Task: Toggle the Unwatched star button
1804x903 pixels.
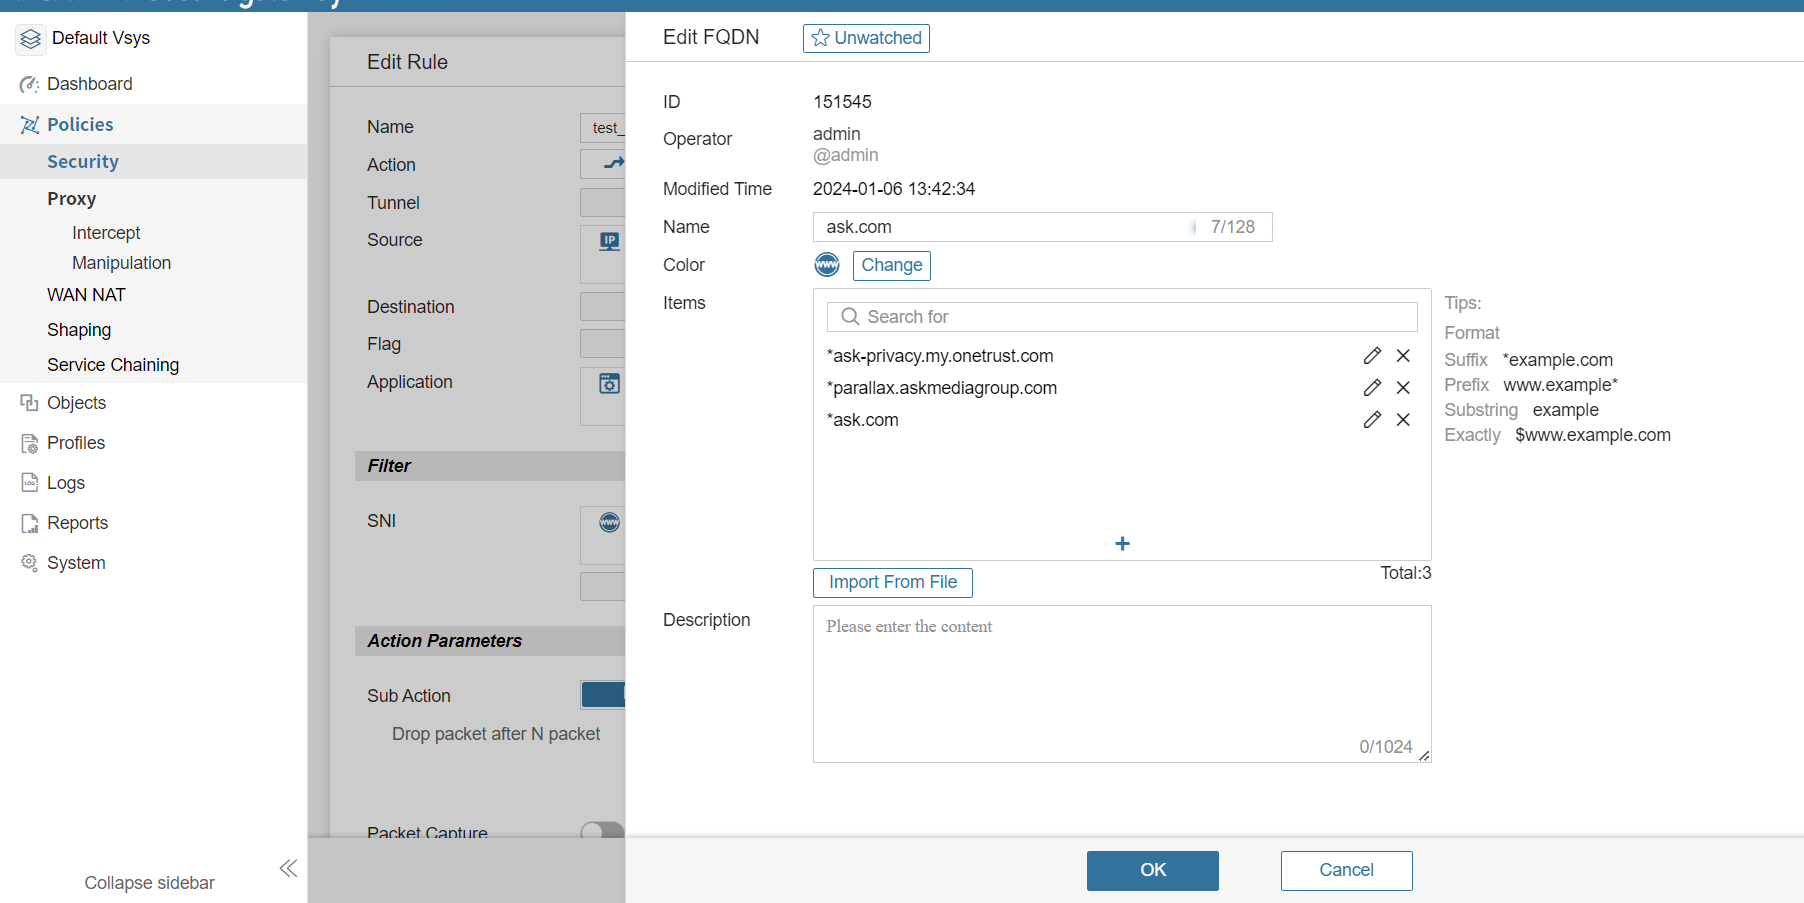Action: click(x=866, y=38)
